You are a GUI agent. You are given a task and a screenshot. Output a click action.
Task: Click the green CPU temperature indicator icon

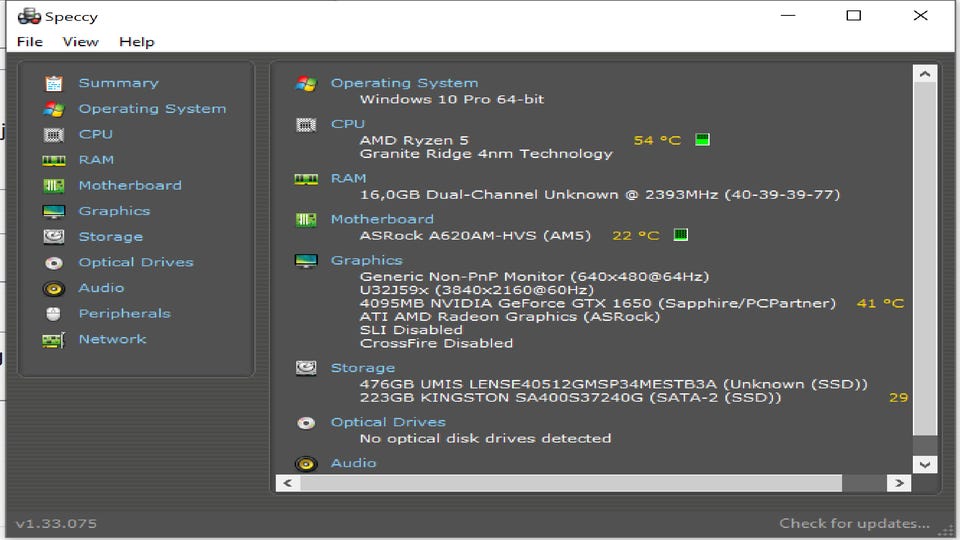click(x=702, y=140)
